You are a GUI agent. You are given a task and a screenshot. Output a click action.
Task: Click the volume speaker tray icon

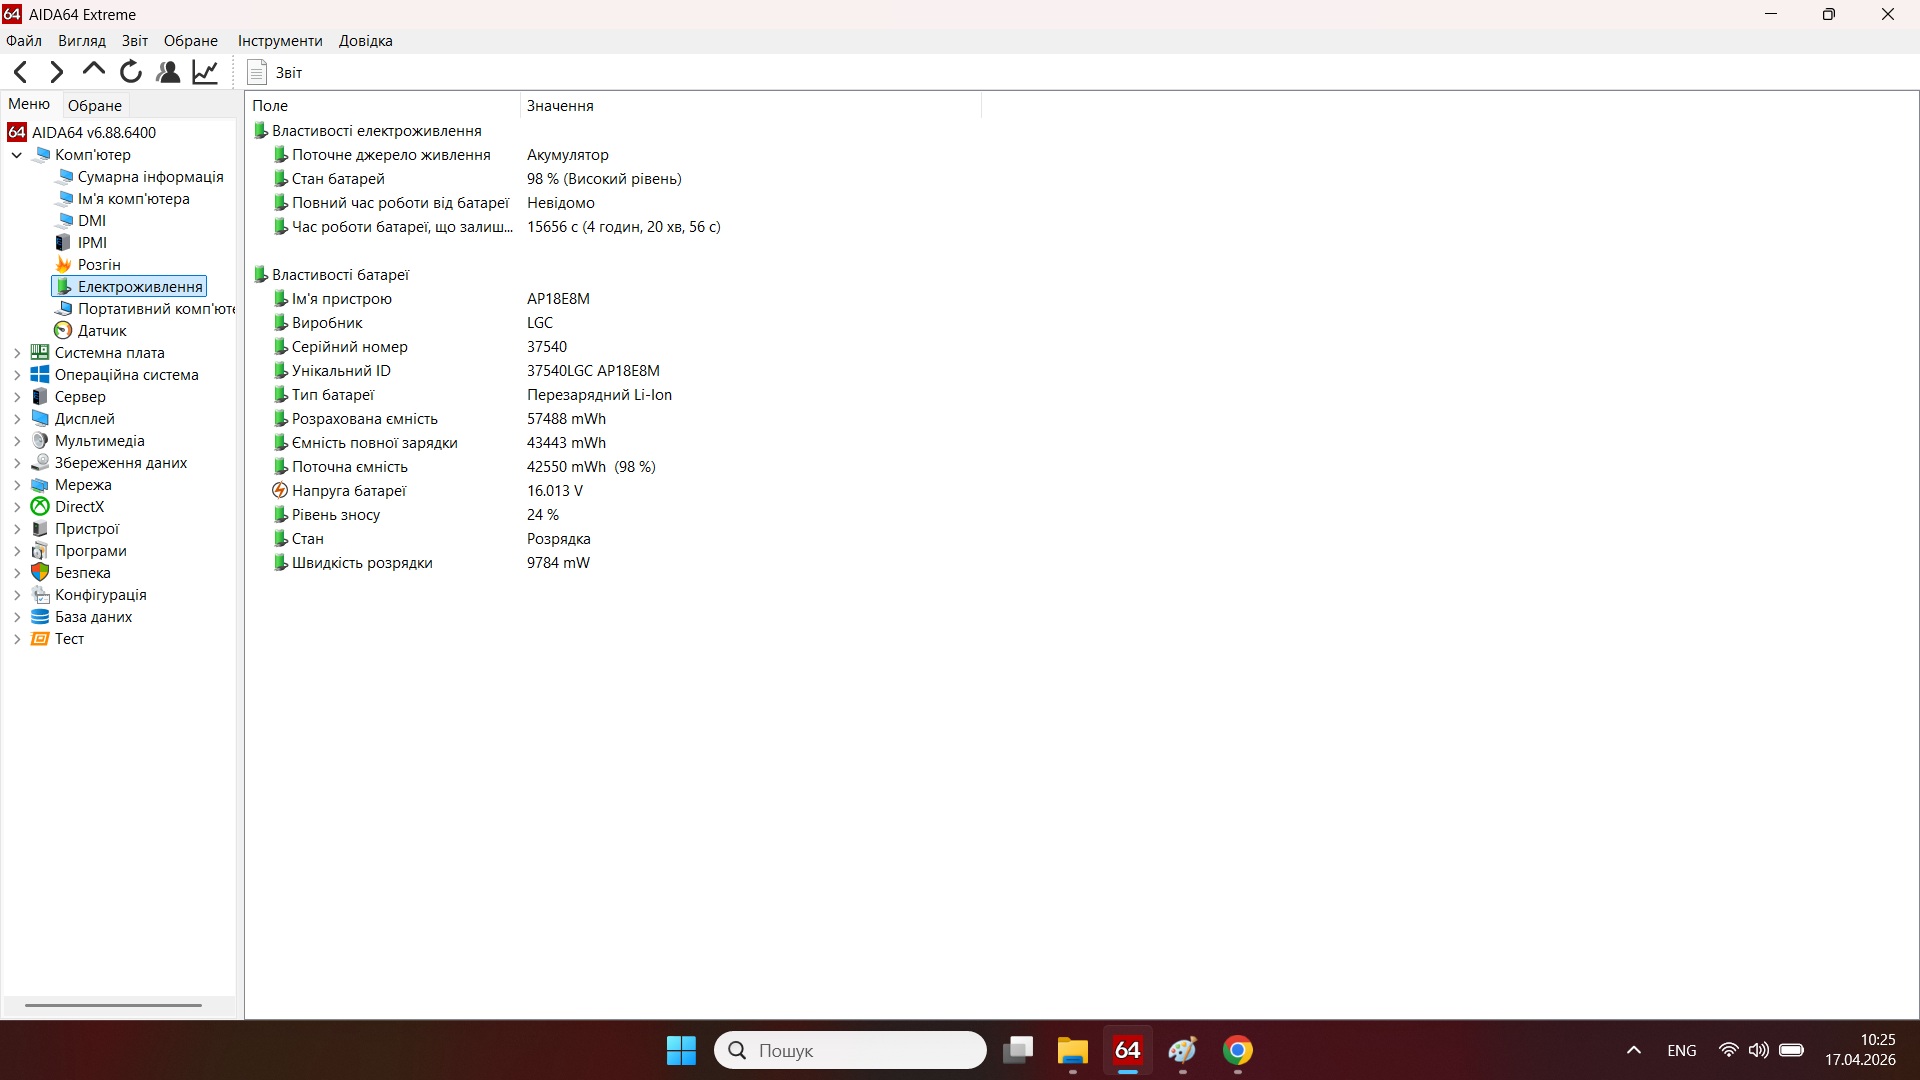(1758, 1050)
